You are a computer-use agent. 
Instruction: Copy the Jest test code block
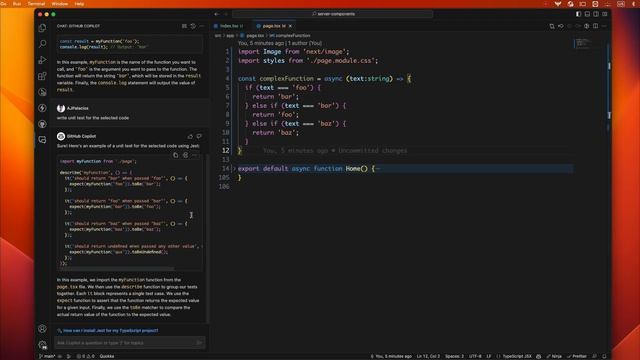point(176,155)
